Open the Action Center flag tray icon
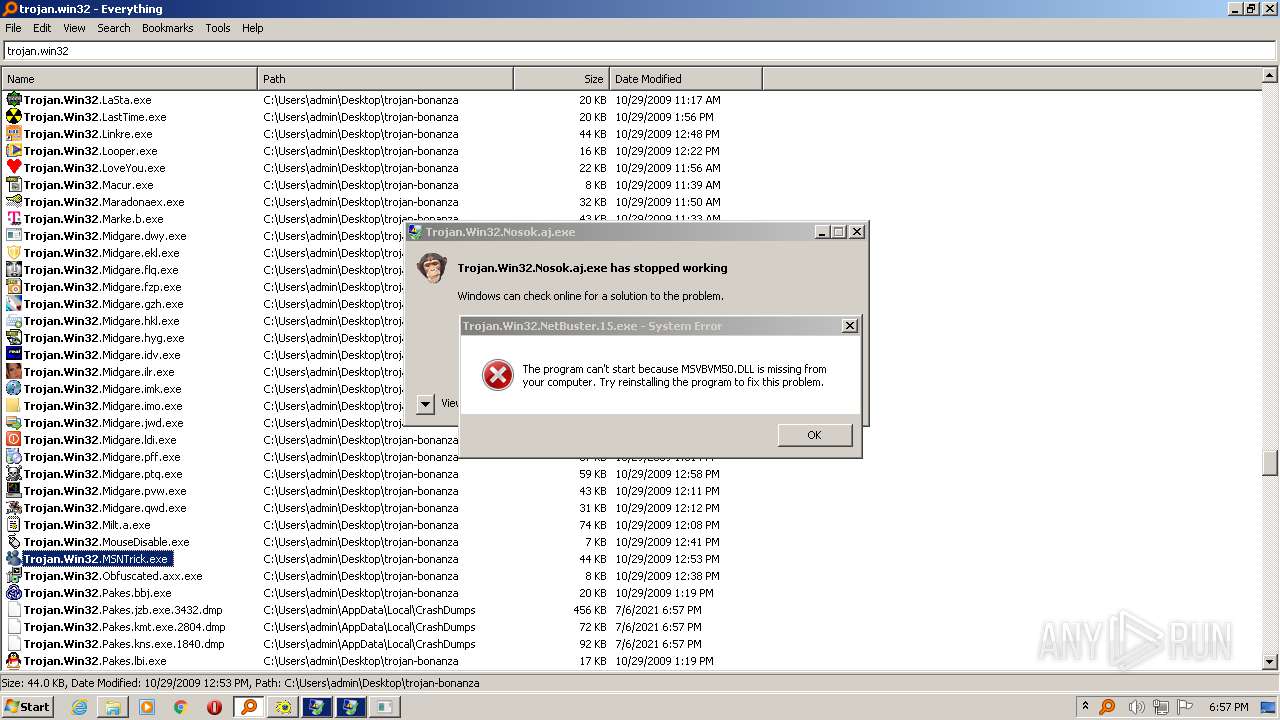The image size is (1280, 720). point(1186,707)
